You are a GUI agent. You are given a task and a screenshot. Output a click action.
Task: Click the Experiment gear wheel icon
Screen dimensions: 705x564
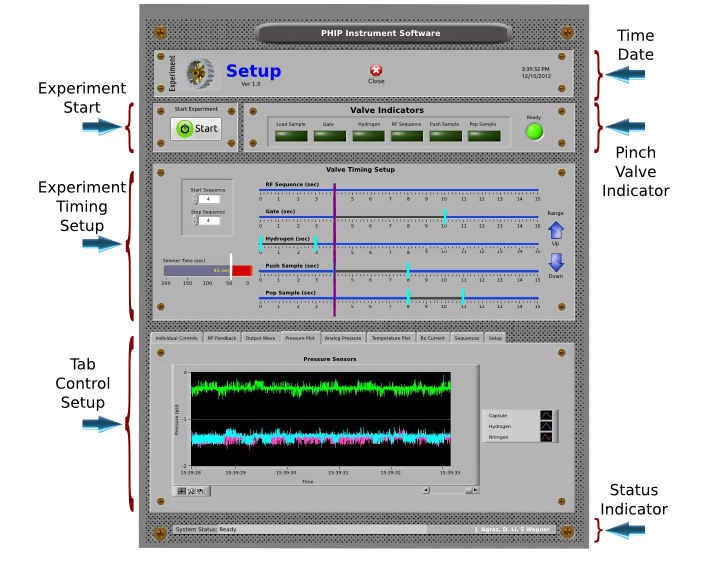pyautogui.click(x=200, y=73)
